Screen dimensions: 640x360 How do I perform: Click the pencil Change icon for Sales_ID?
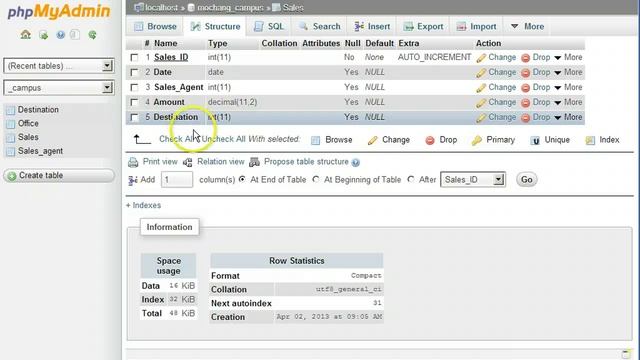[481, 58]
